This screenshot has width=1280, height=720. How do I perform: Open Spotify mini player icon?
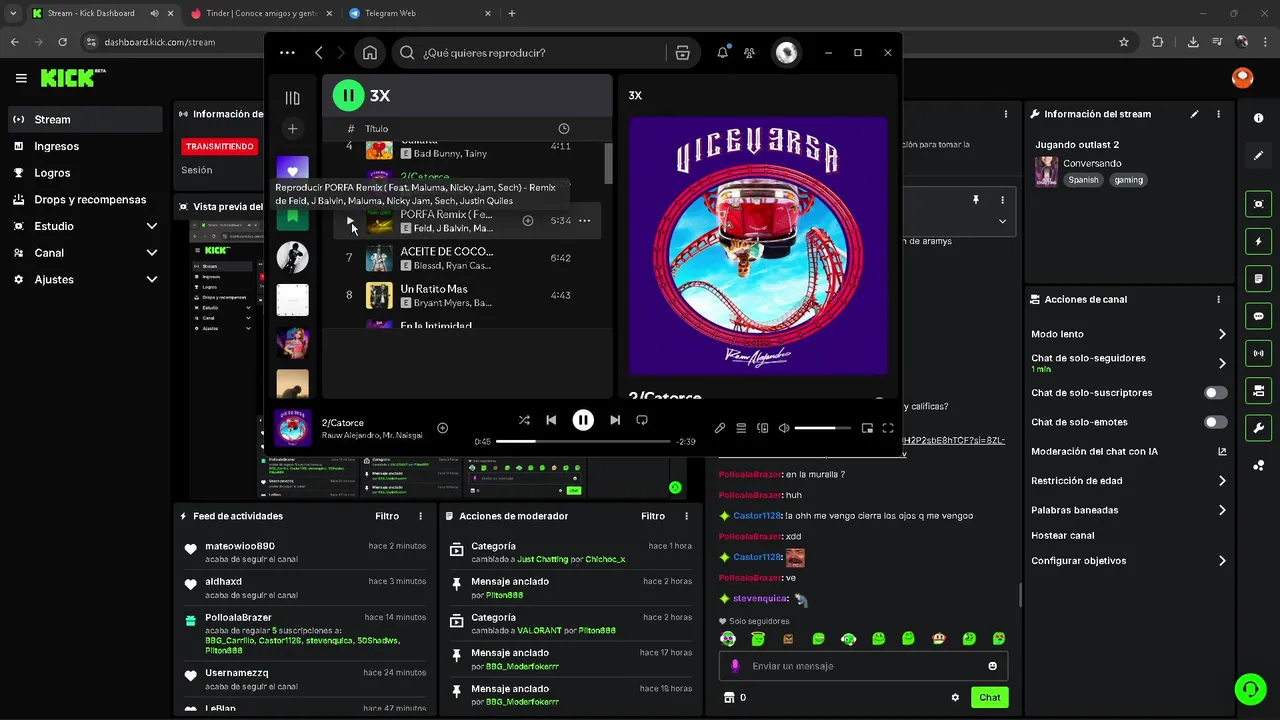(867, 428)
